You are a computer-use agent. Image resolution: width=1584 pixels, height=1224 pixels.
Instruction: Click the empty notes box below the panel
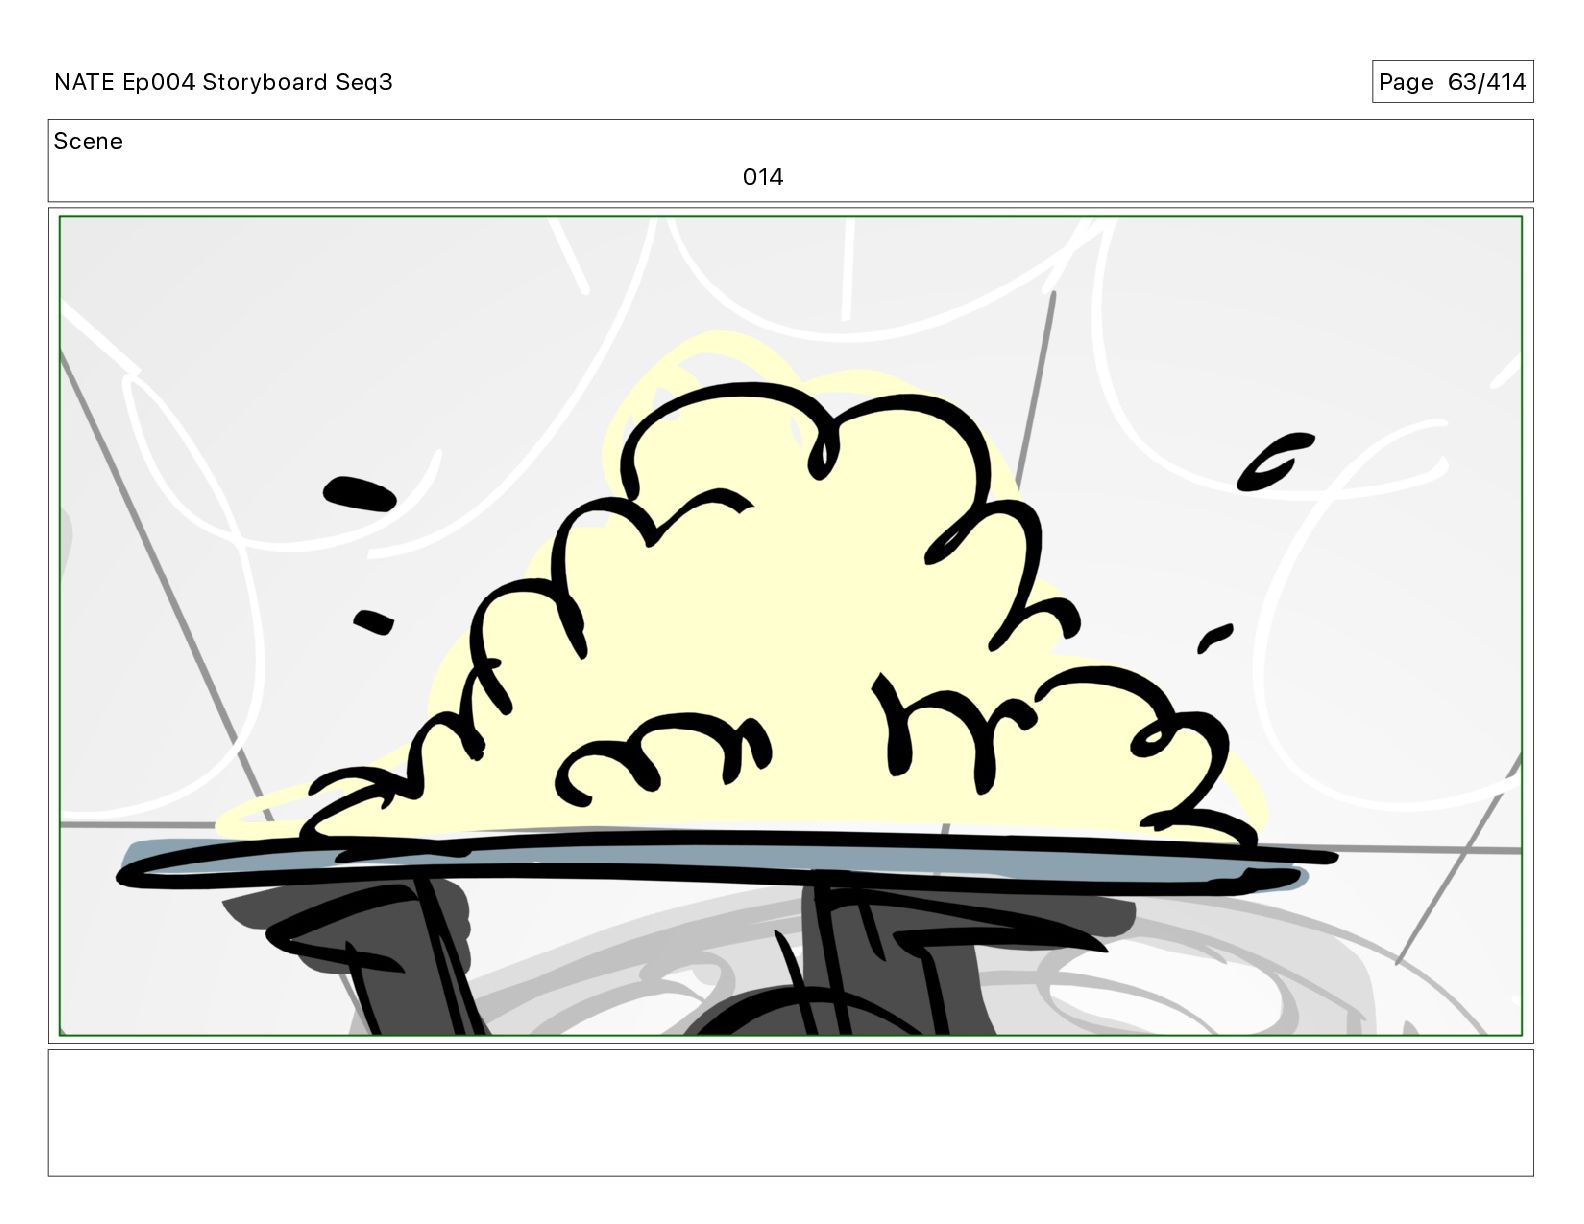click(x=790, y=1112)
